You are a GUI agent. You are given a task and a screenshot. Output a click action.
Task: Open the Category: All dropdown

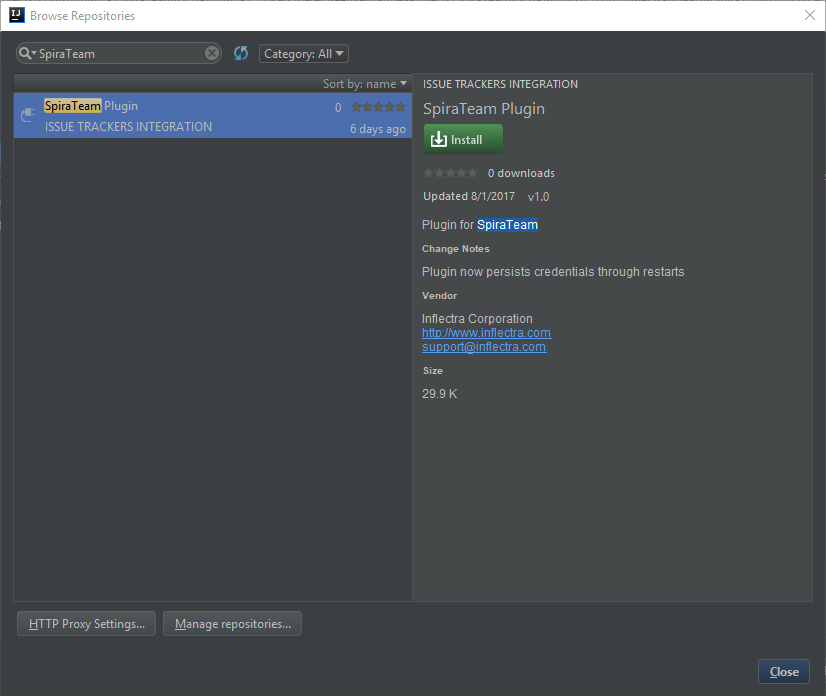click(x=303, y=54)
